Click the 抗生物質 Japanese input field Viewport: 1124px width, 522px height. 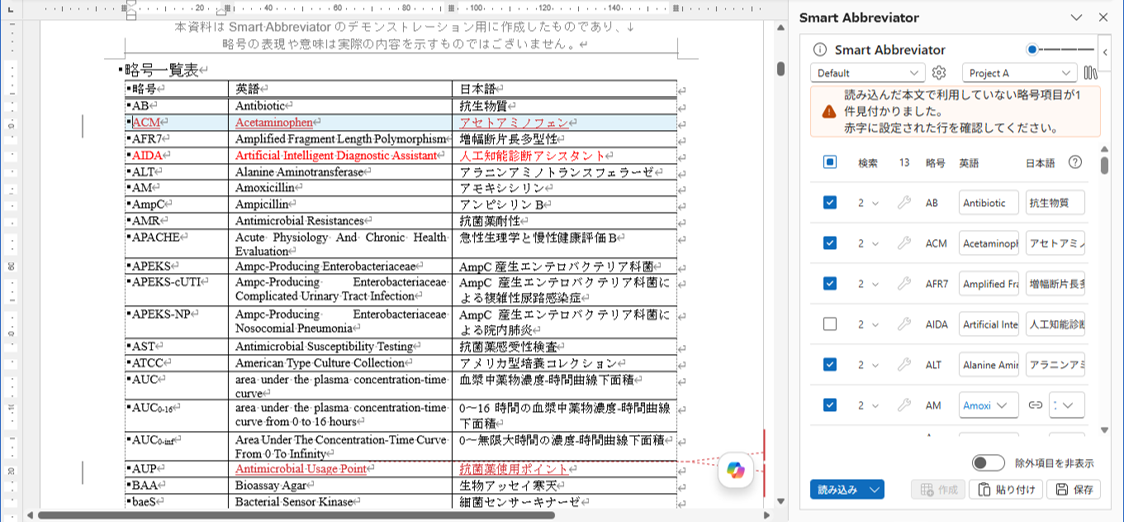point(1055,203)
